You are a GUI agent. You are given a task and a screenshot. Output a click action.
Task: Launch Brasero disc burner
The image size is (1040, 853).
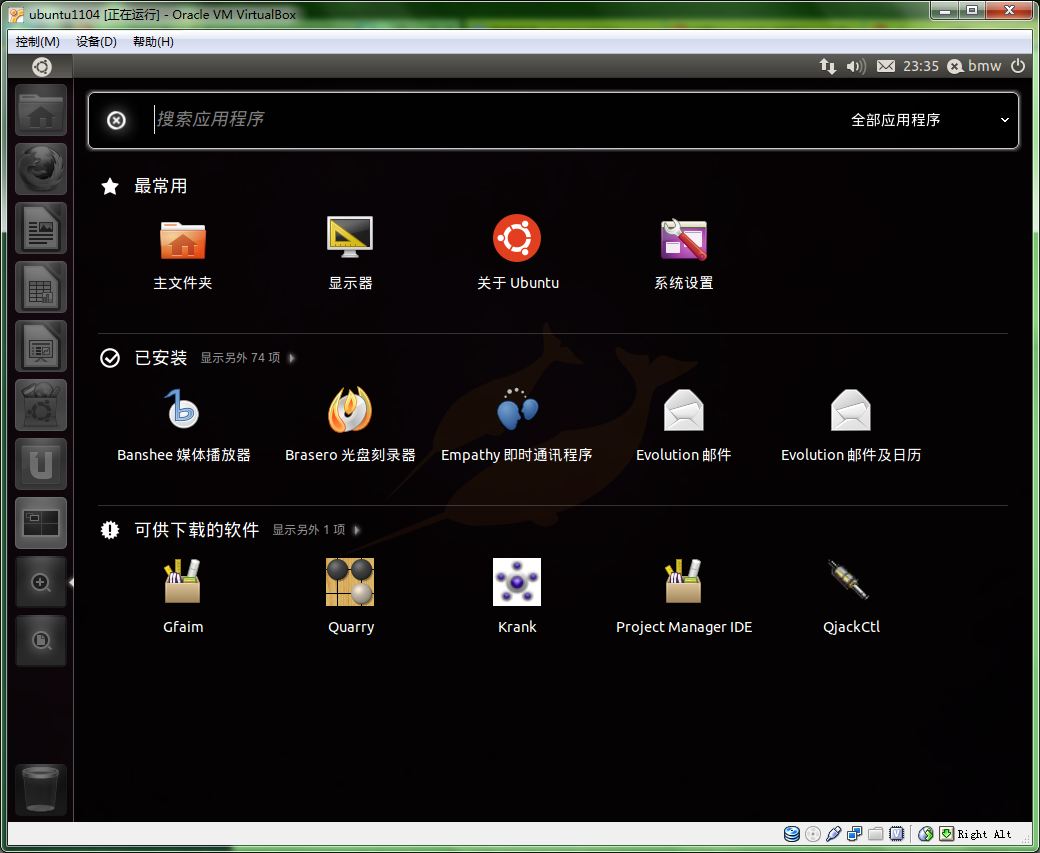click(350, 411)
